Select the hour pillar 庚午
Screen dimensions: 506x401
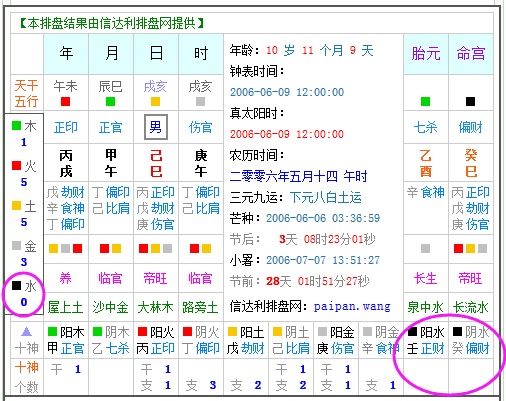201,163
